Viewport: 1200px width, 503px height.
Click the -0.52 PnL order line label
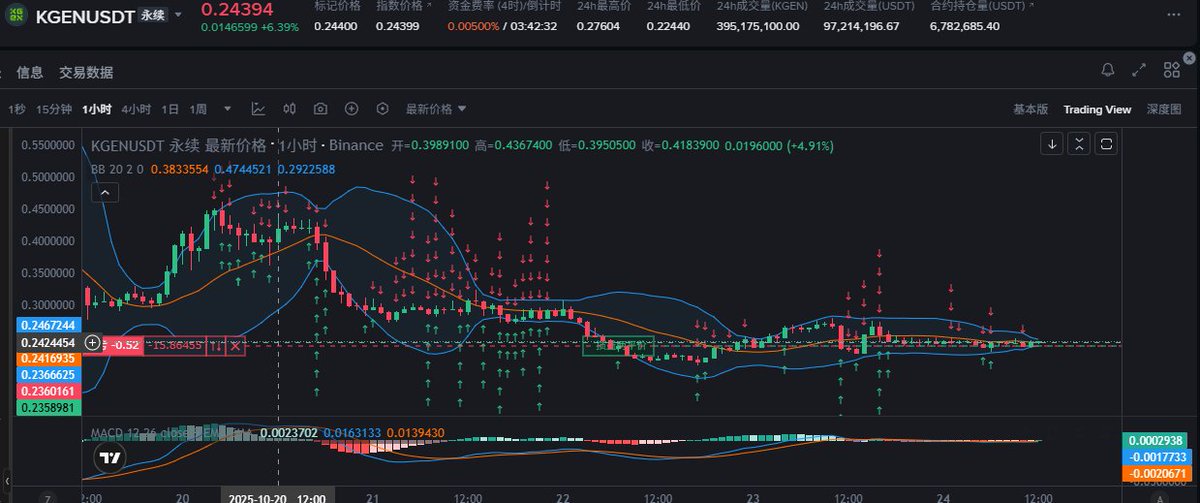125,345
